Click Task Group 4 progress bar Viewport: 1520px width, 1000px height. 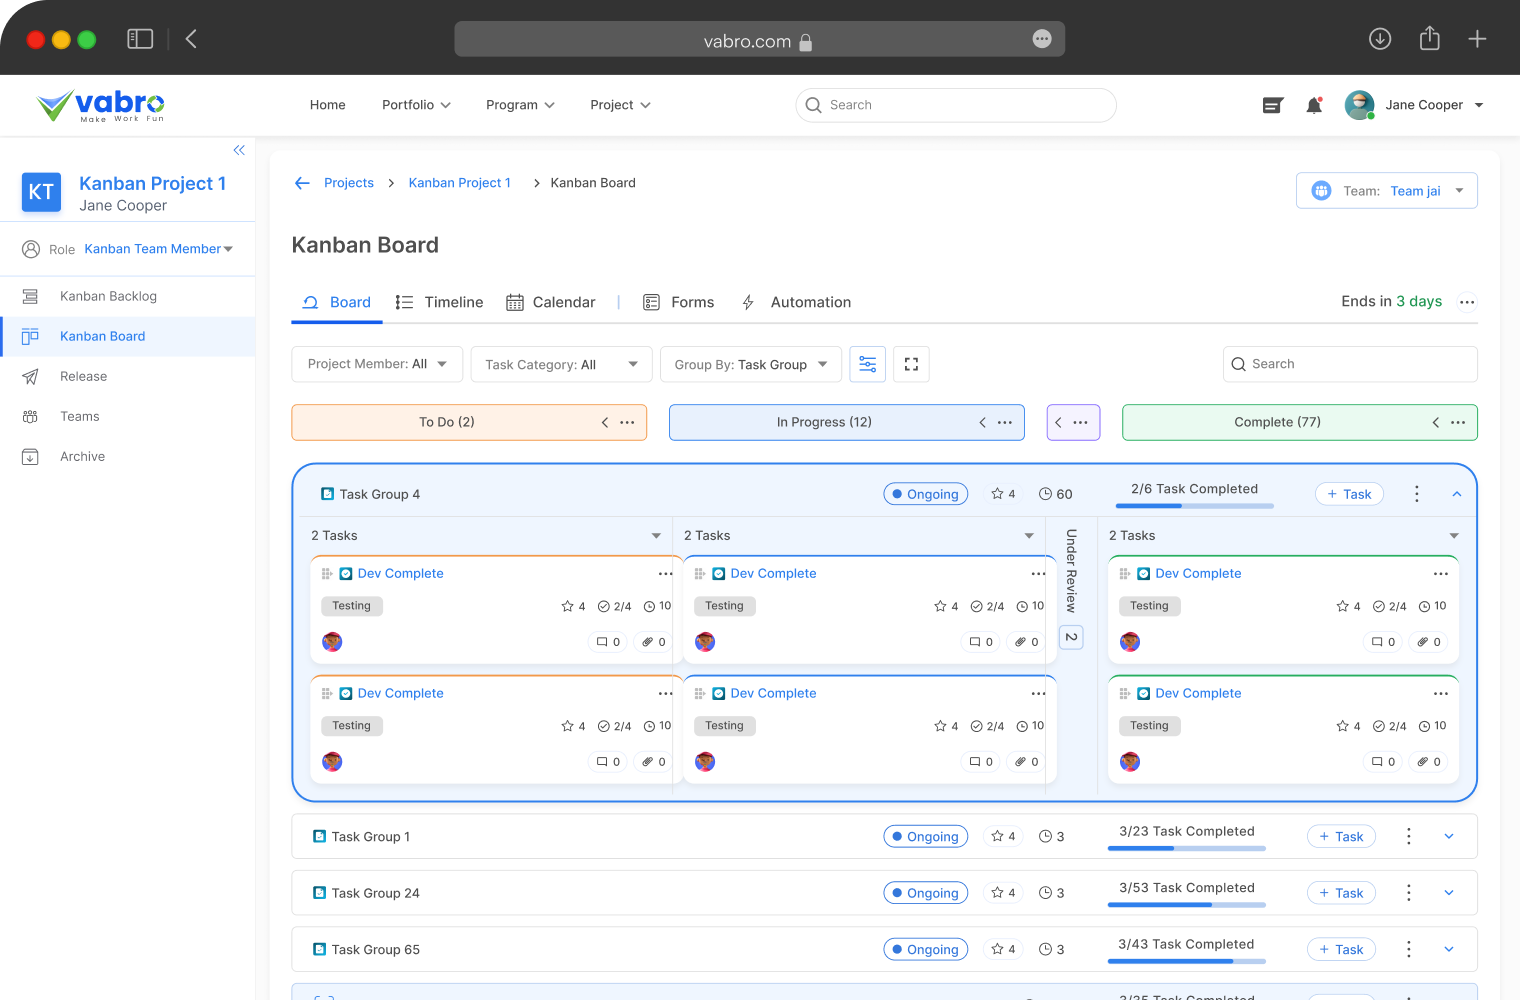tap(1194, 506)
